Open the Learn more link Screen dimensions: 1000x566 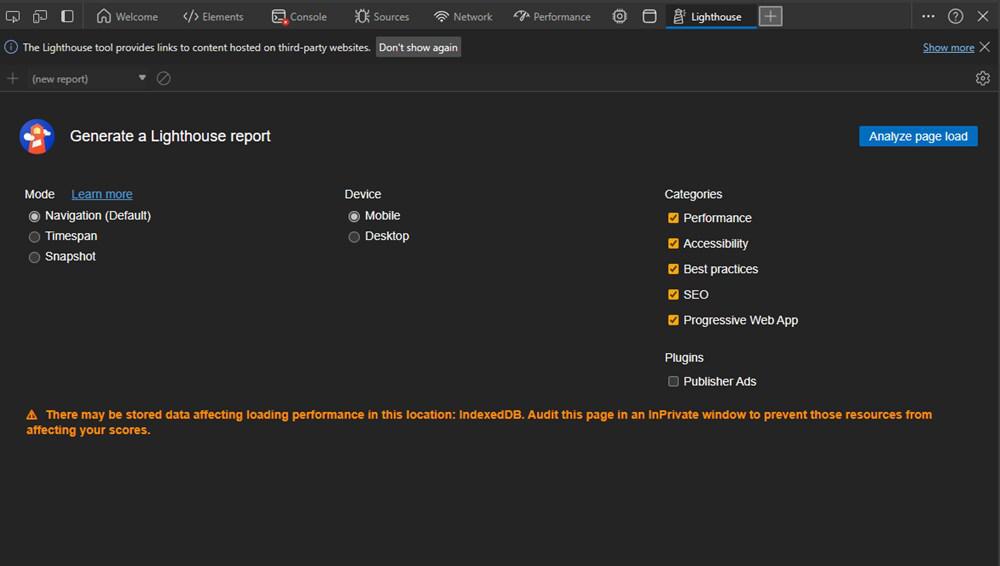point(102,194)
